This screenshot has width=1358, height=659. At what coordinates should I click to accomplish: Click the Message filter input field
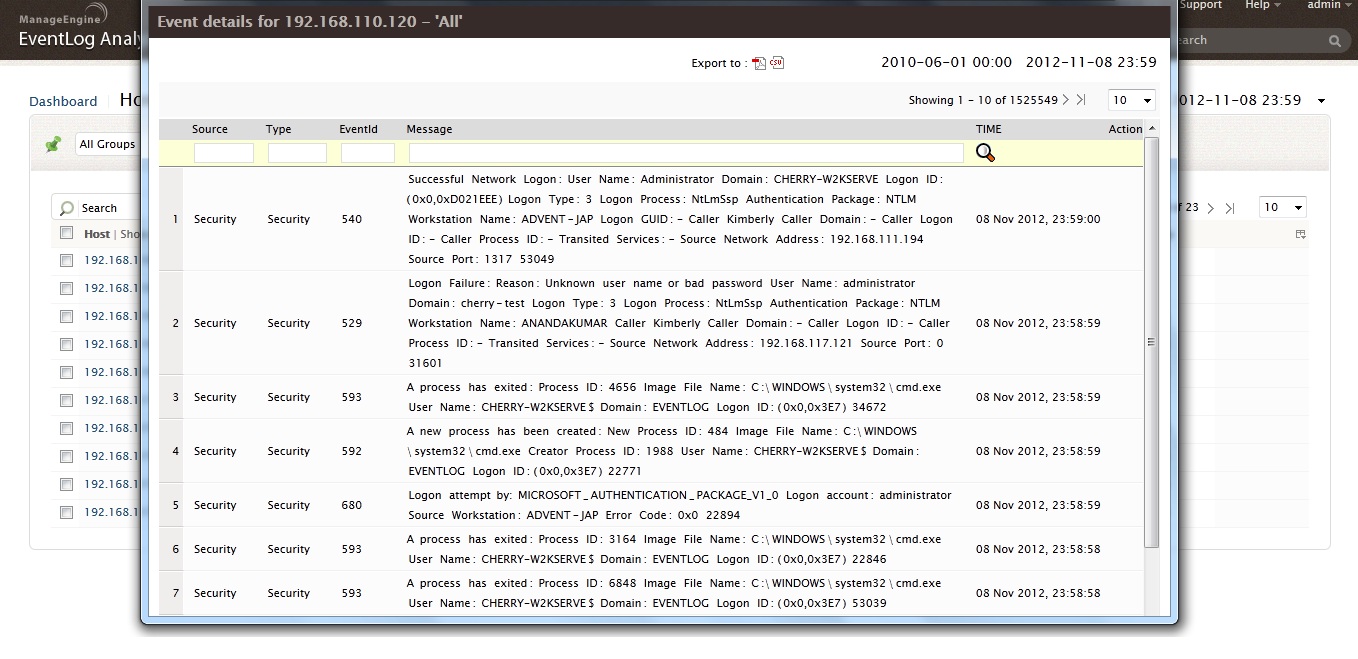(x=686, y=153)
